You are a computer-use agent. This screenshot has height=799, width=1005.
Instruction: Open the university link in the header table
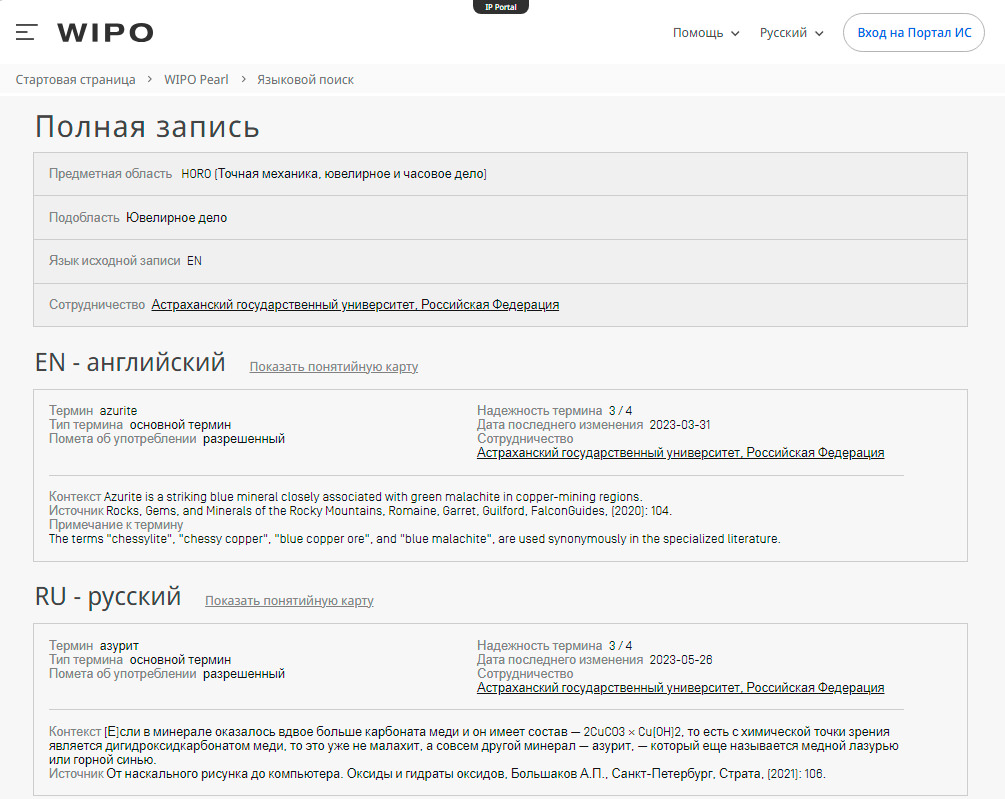(355, 305)
